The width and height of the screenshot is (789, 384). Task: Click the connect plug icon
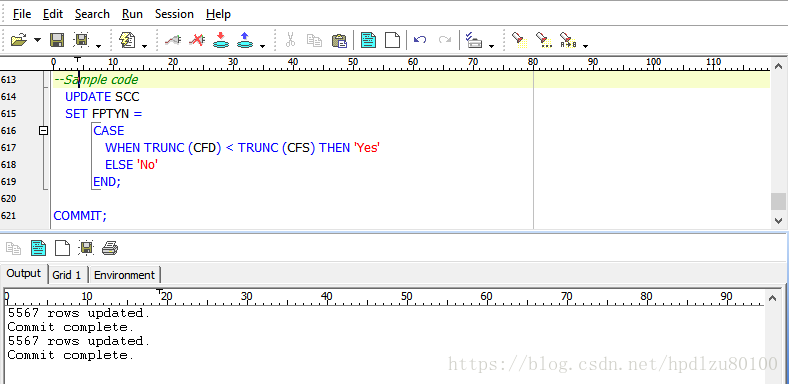(173, 40)
